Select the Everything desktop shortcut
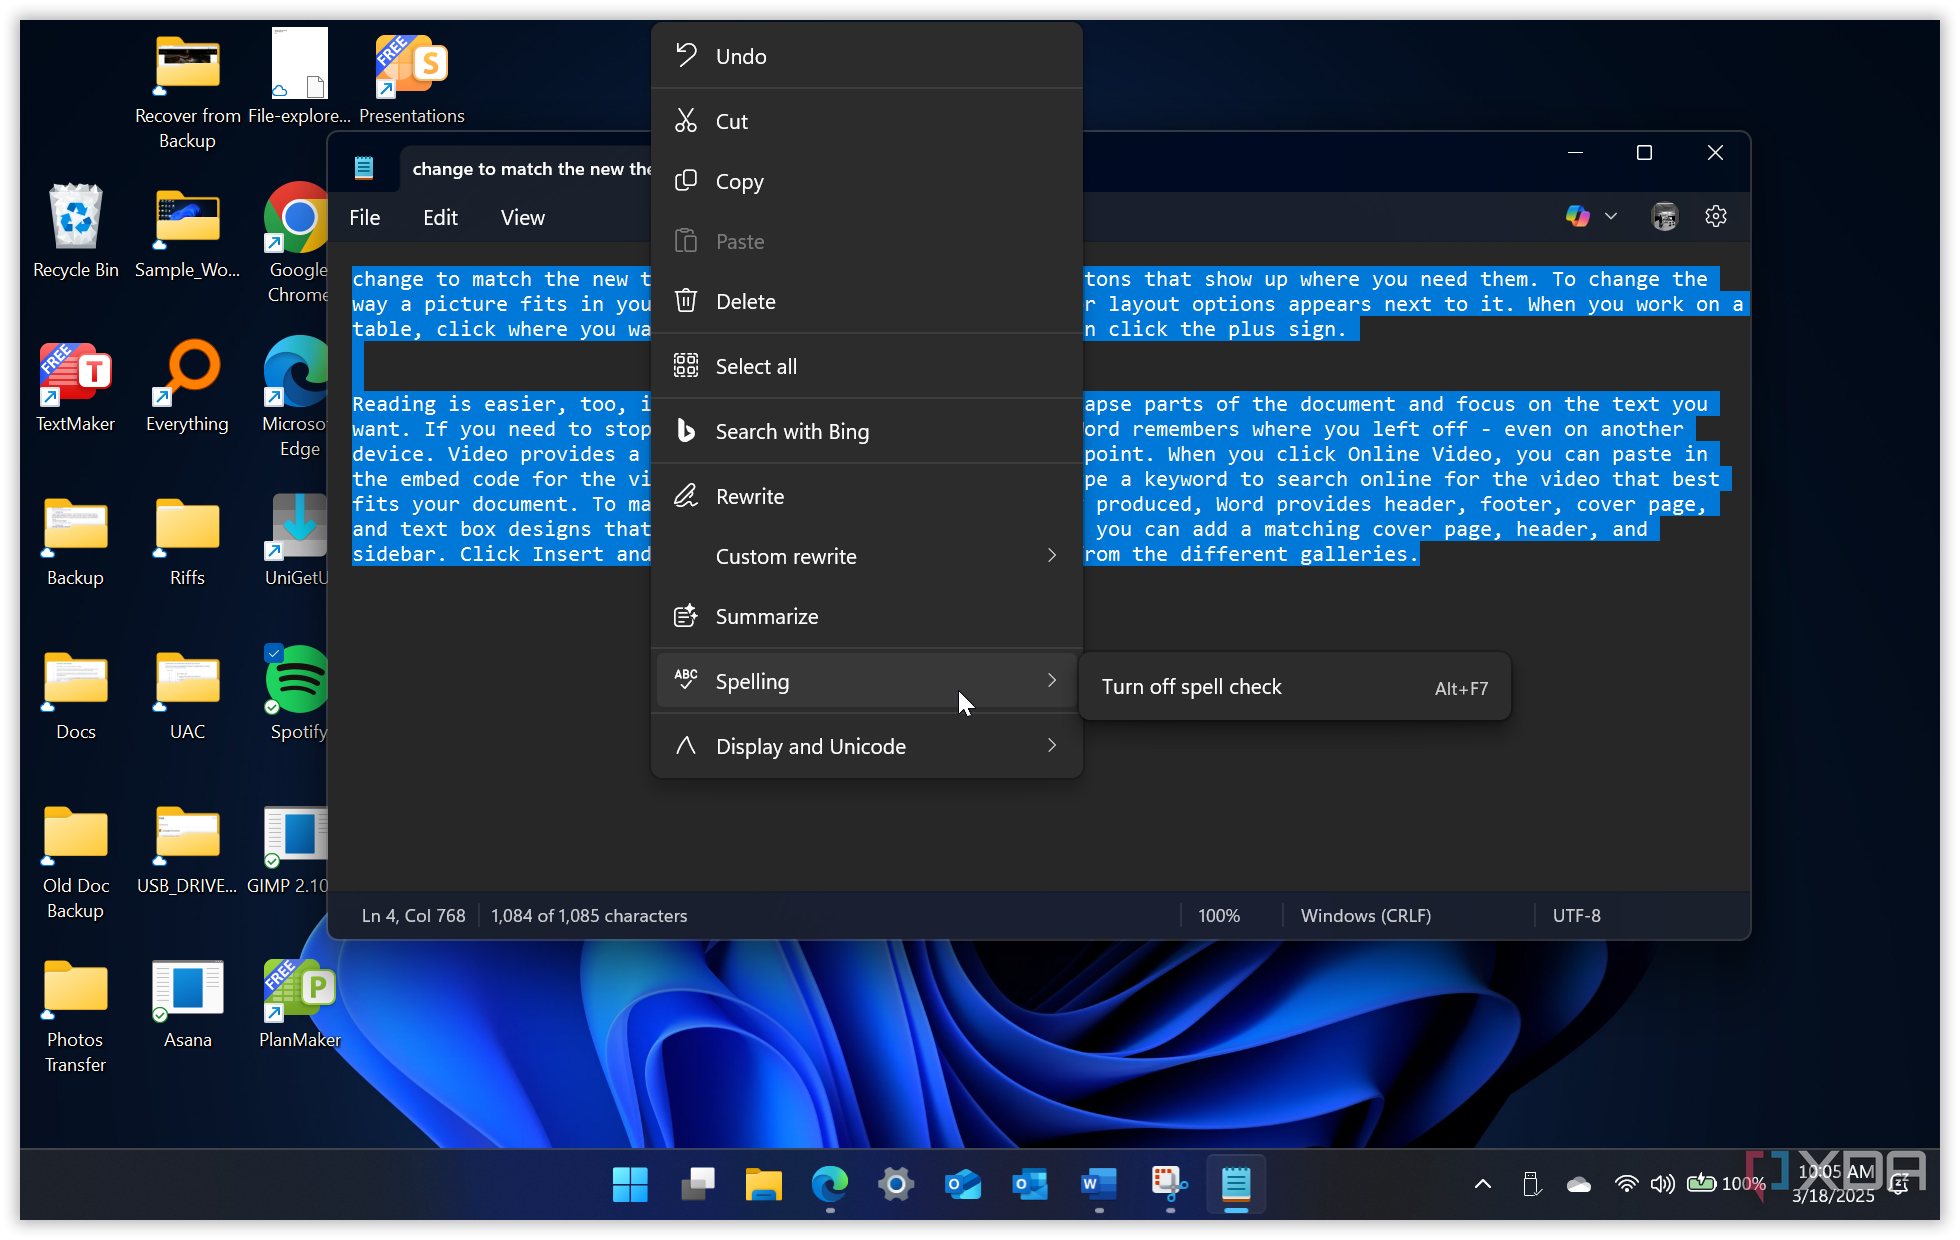The image size is (1960, 1240). coord(187,386)
